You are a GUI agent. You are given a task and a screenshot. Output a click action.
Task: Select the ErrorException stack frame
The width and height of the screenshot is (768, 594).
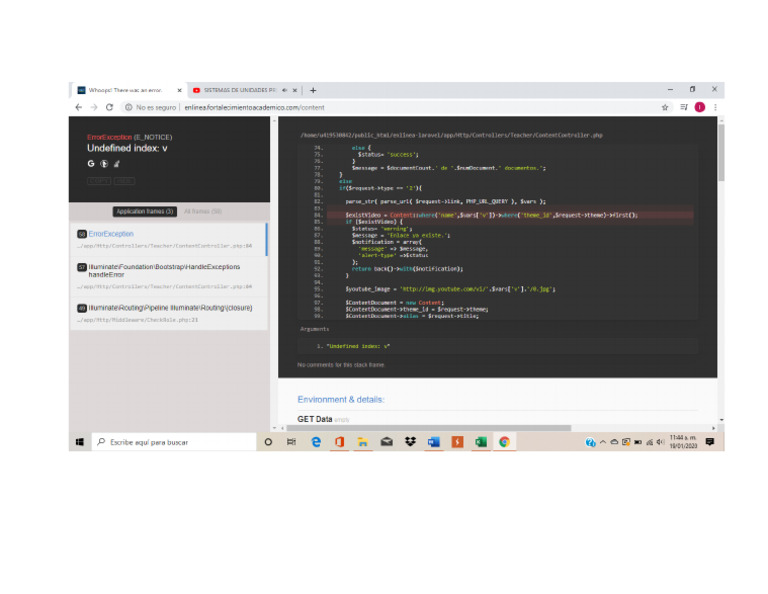pos(166,238)
